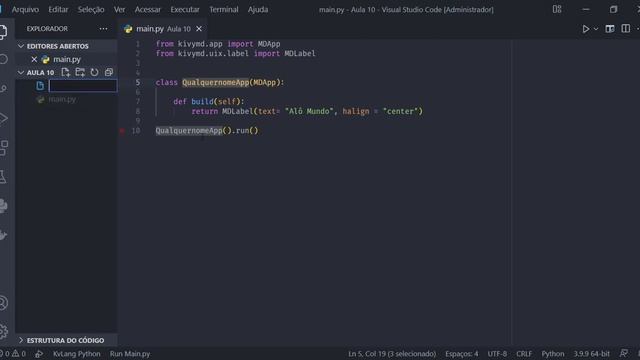Open the Arquivo menu
640x360 pixels.
point(25,9)
